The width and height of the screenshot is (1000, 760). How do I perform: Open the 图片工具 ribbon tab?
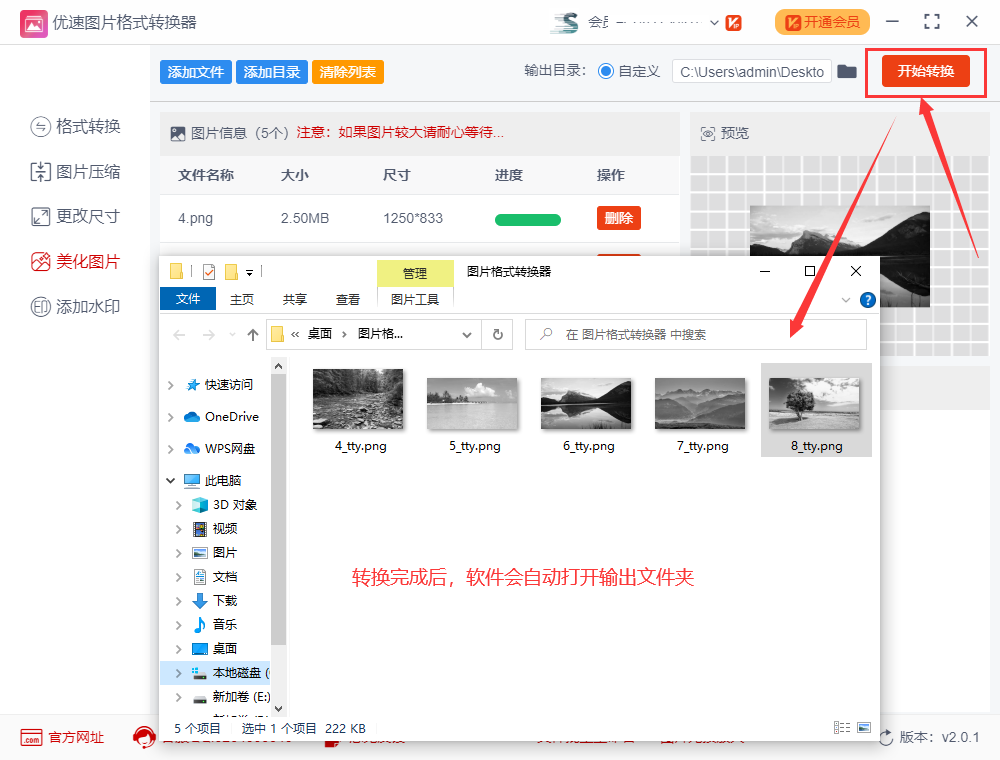coord(415,299)
